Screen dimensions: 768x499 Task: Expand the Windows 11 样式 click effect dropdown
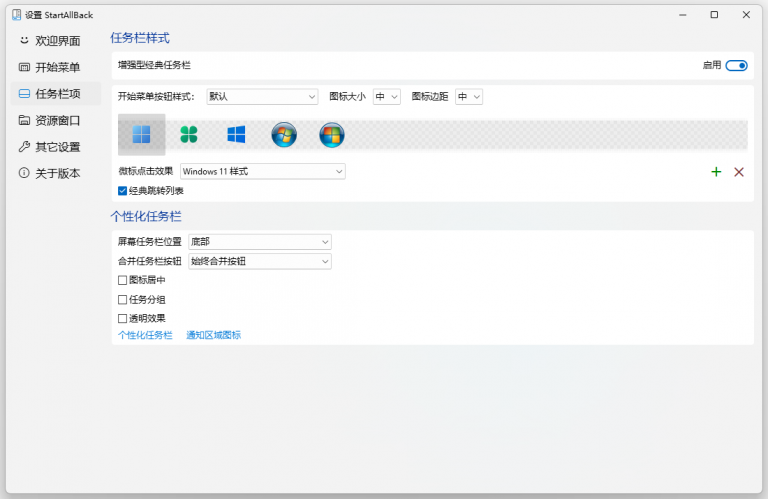(263, 171)
